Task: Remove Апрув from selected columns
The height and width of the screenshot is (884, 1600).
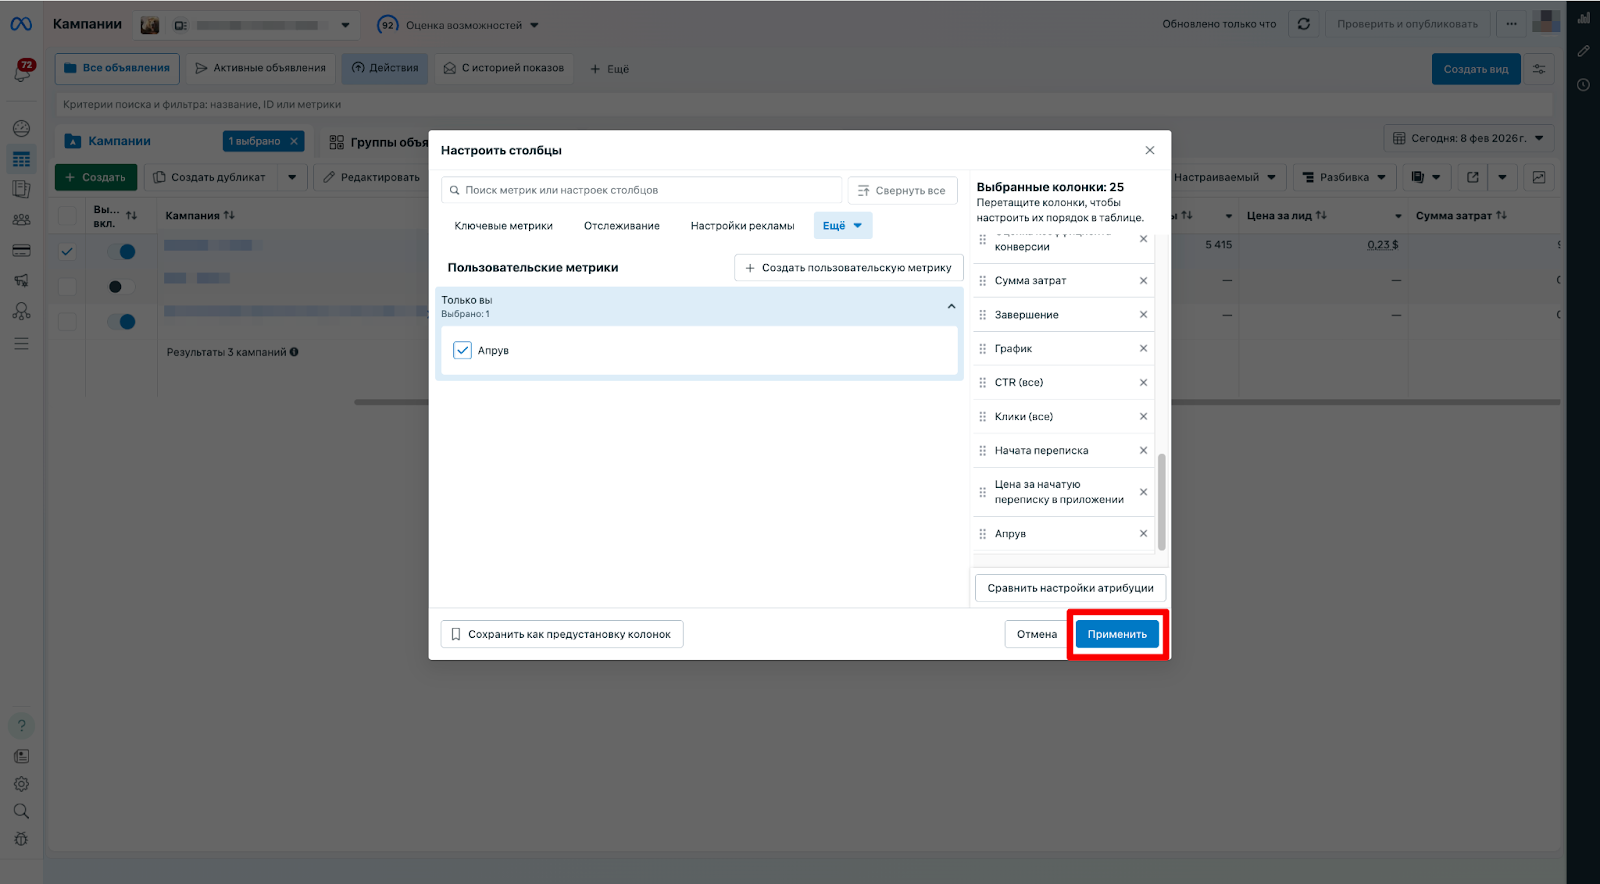Action: pyautogui.click(x=1143, y=534)
